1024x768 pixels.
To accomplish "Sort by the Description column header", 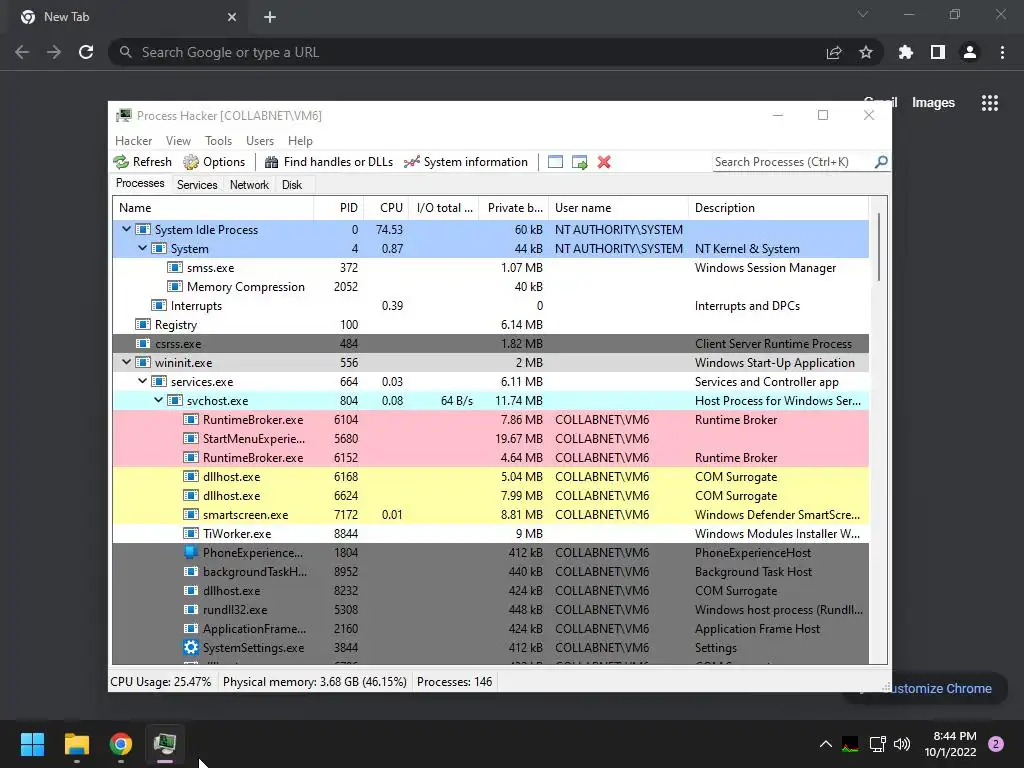I will (x=778, y=208).
